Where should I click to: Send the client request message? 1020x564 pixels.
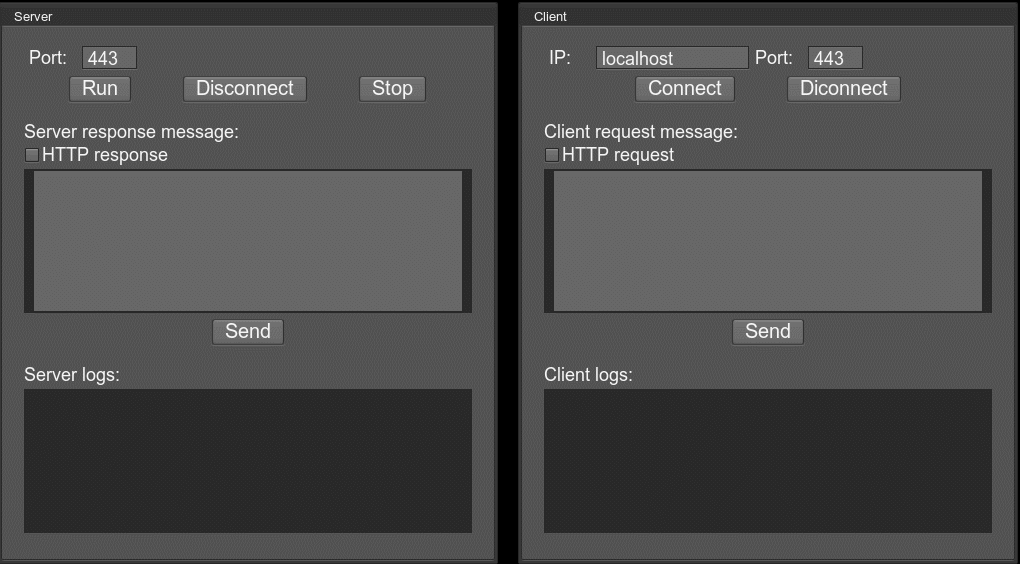(768, 332)
